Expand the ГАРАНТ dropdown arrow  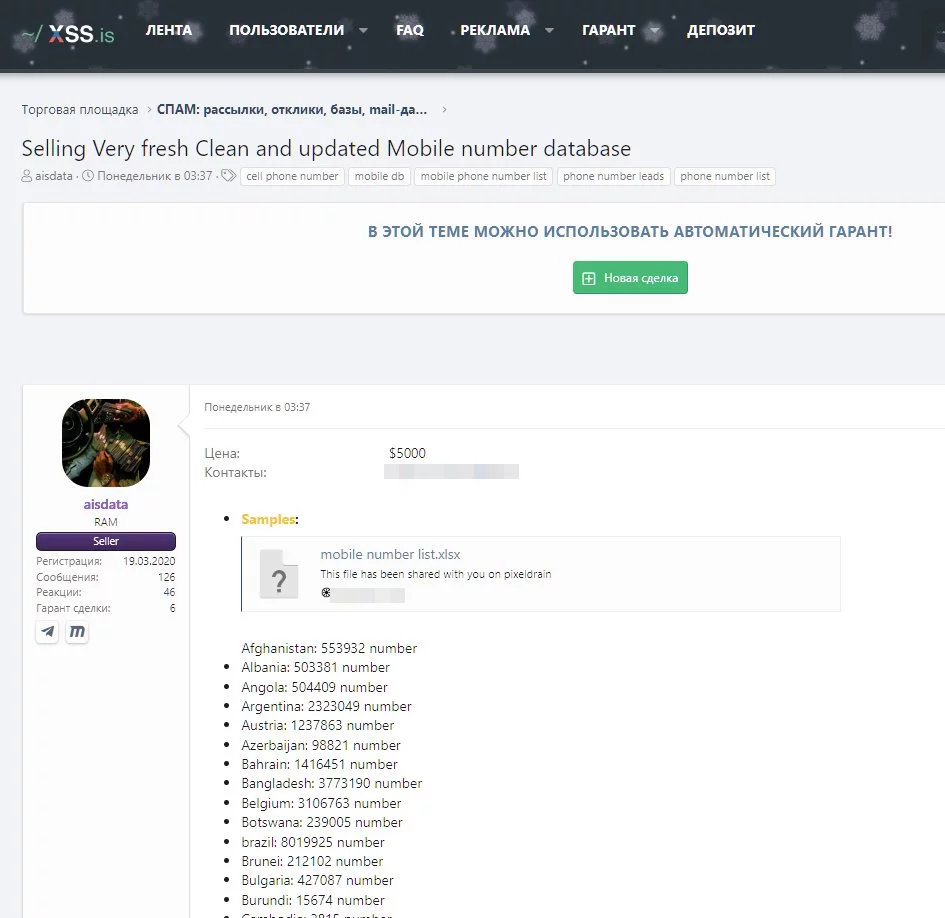653,31
